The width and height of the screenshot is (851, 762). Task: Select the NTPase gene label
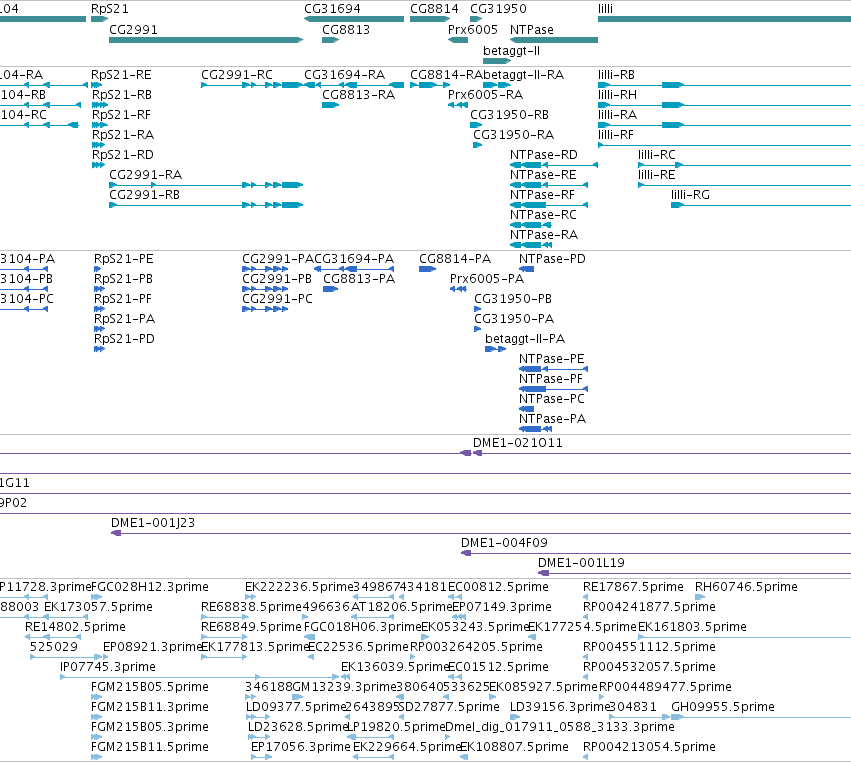[x=532, y=29]
